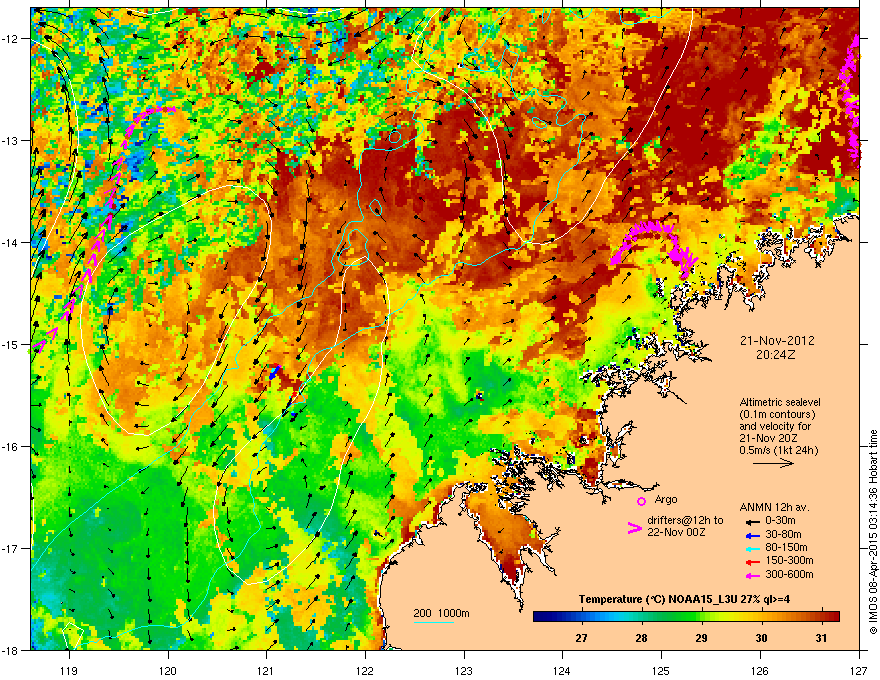
Task: Select the magenta 300-600m arrow legend symbol
Action: [752, 575]
